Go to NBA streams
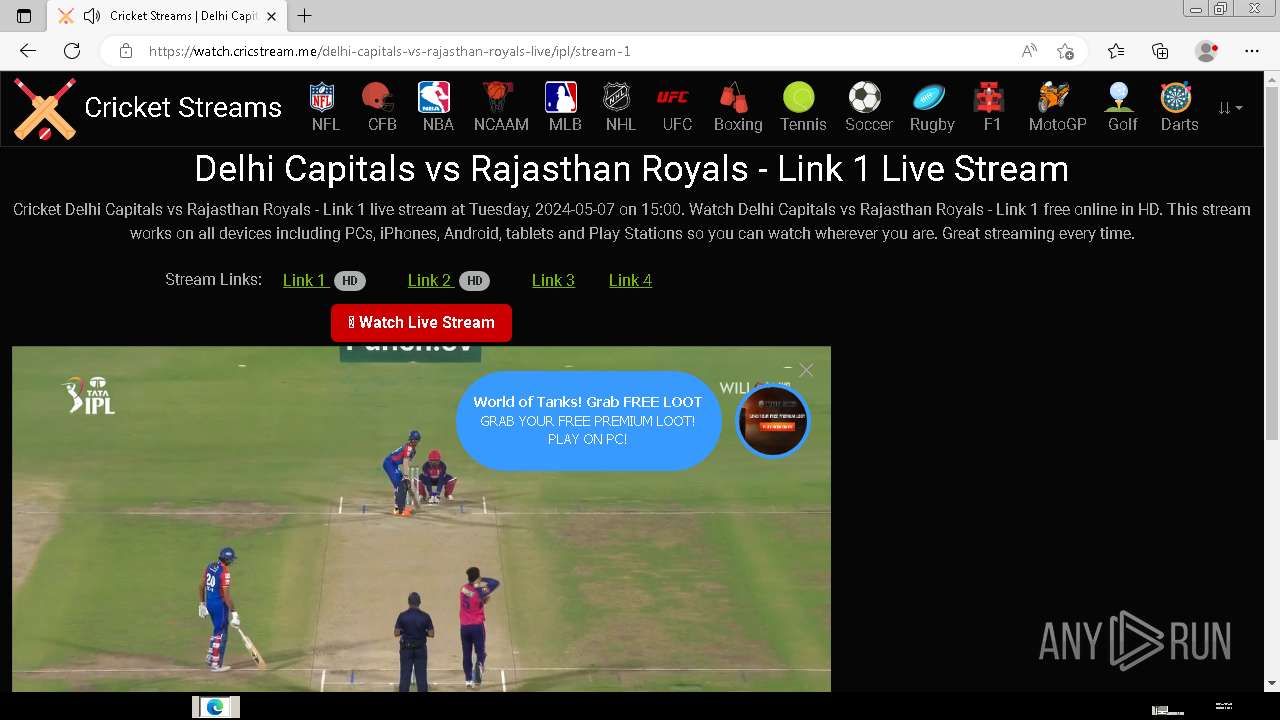The width and height of the screenshot is (1280, 720). click(x=437, y=107)
